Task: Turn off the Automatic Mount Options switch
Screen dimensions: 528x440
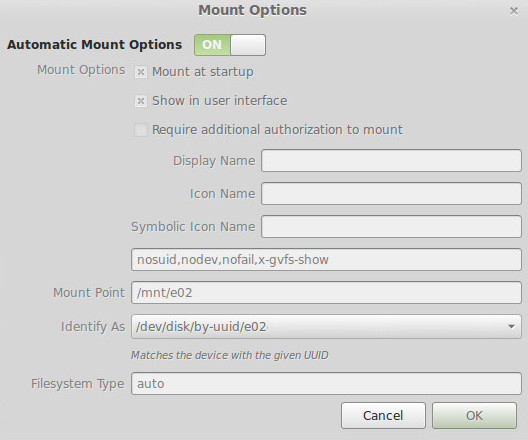Action: pos(230,45)
